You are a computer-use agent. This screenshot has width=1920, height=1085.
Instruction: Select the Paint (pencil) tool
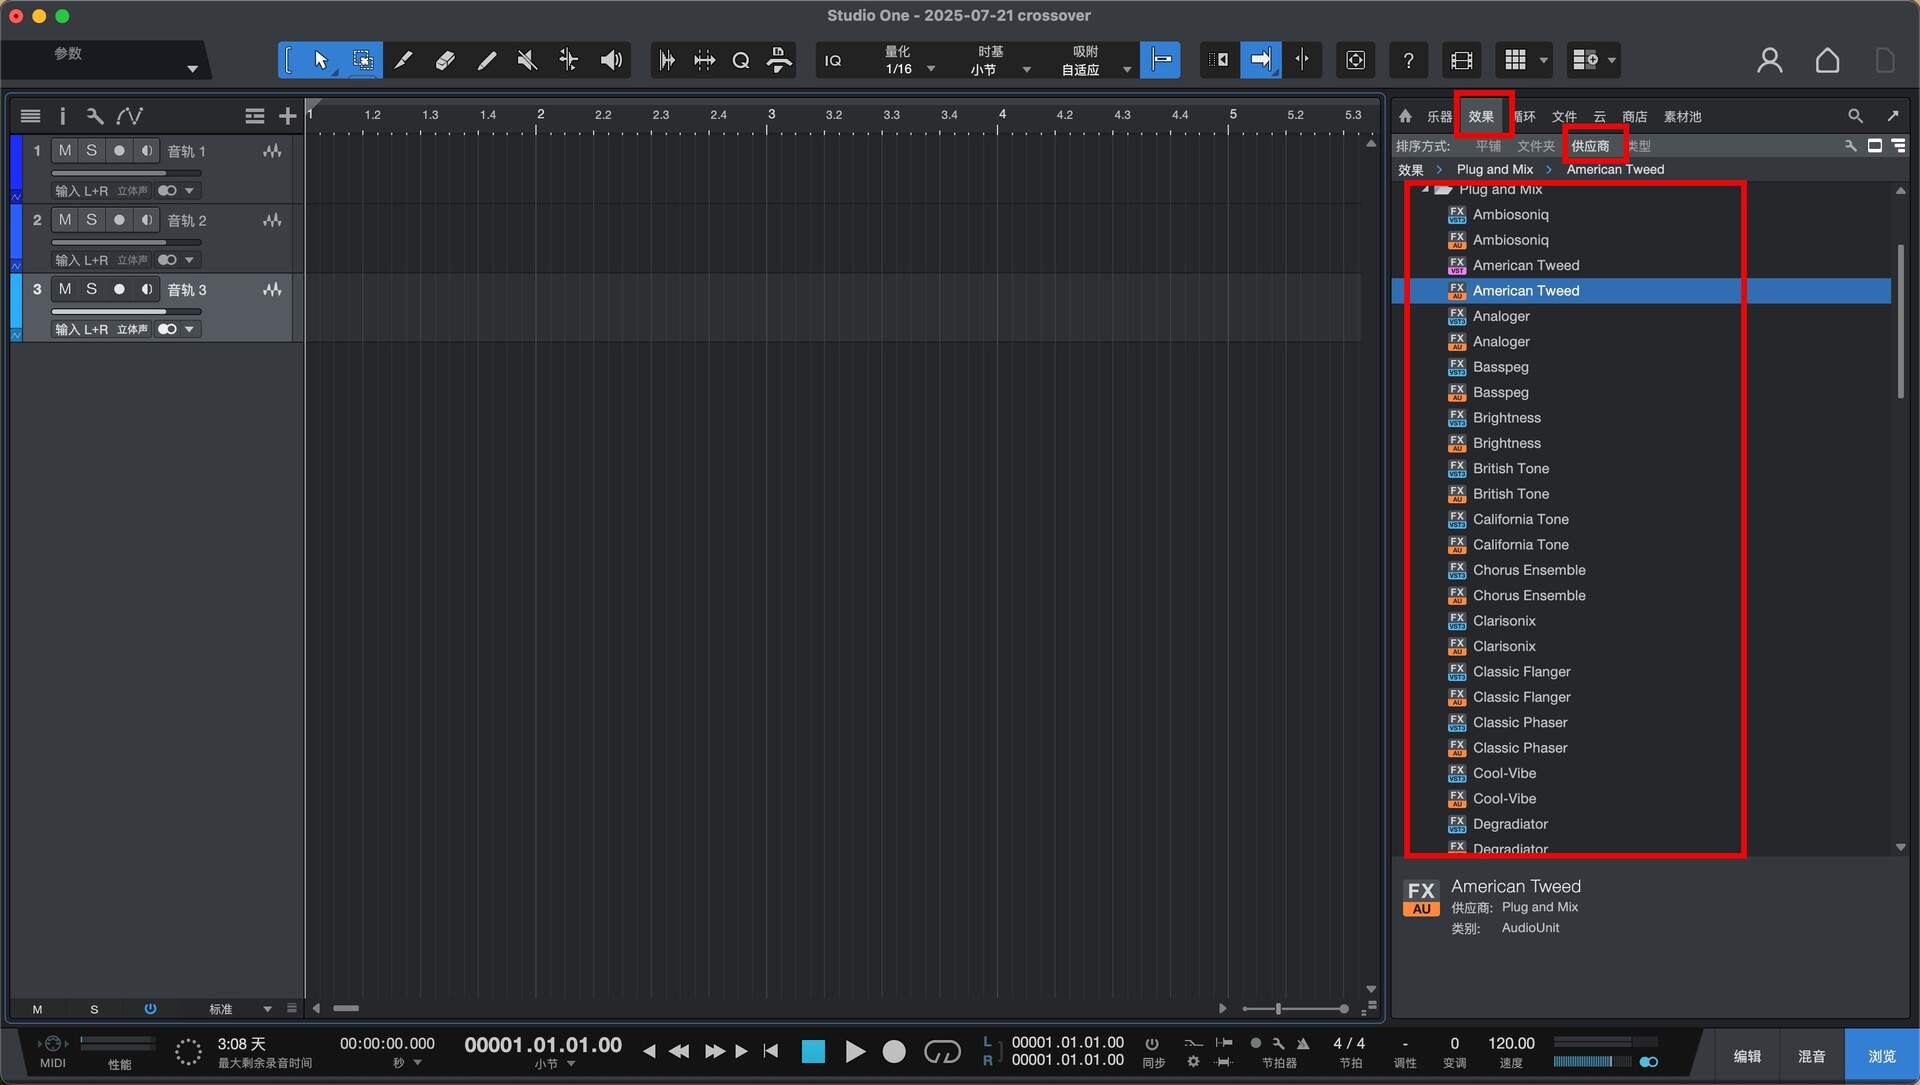tap(487, 60)
